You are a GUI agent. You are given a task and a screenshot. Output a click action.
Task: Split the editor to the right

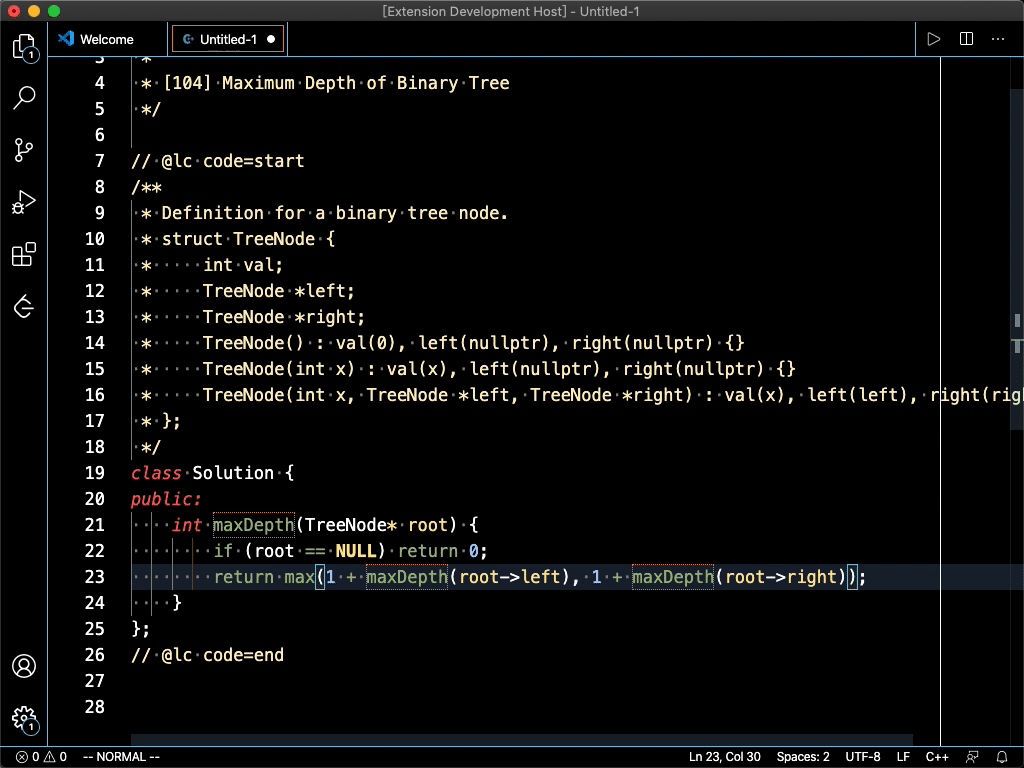967,39
